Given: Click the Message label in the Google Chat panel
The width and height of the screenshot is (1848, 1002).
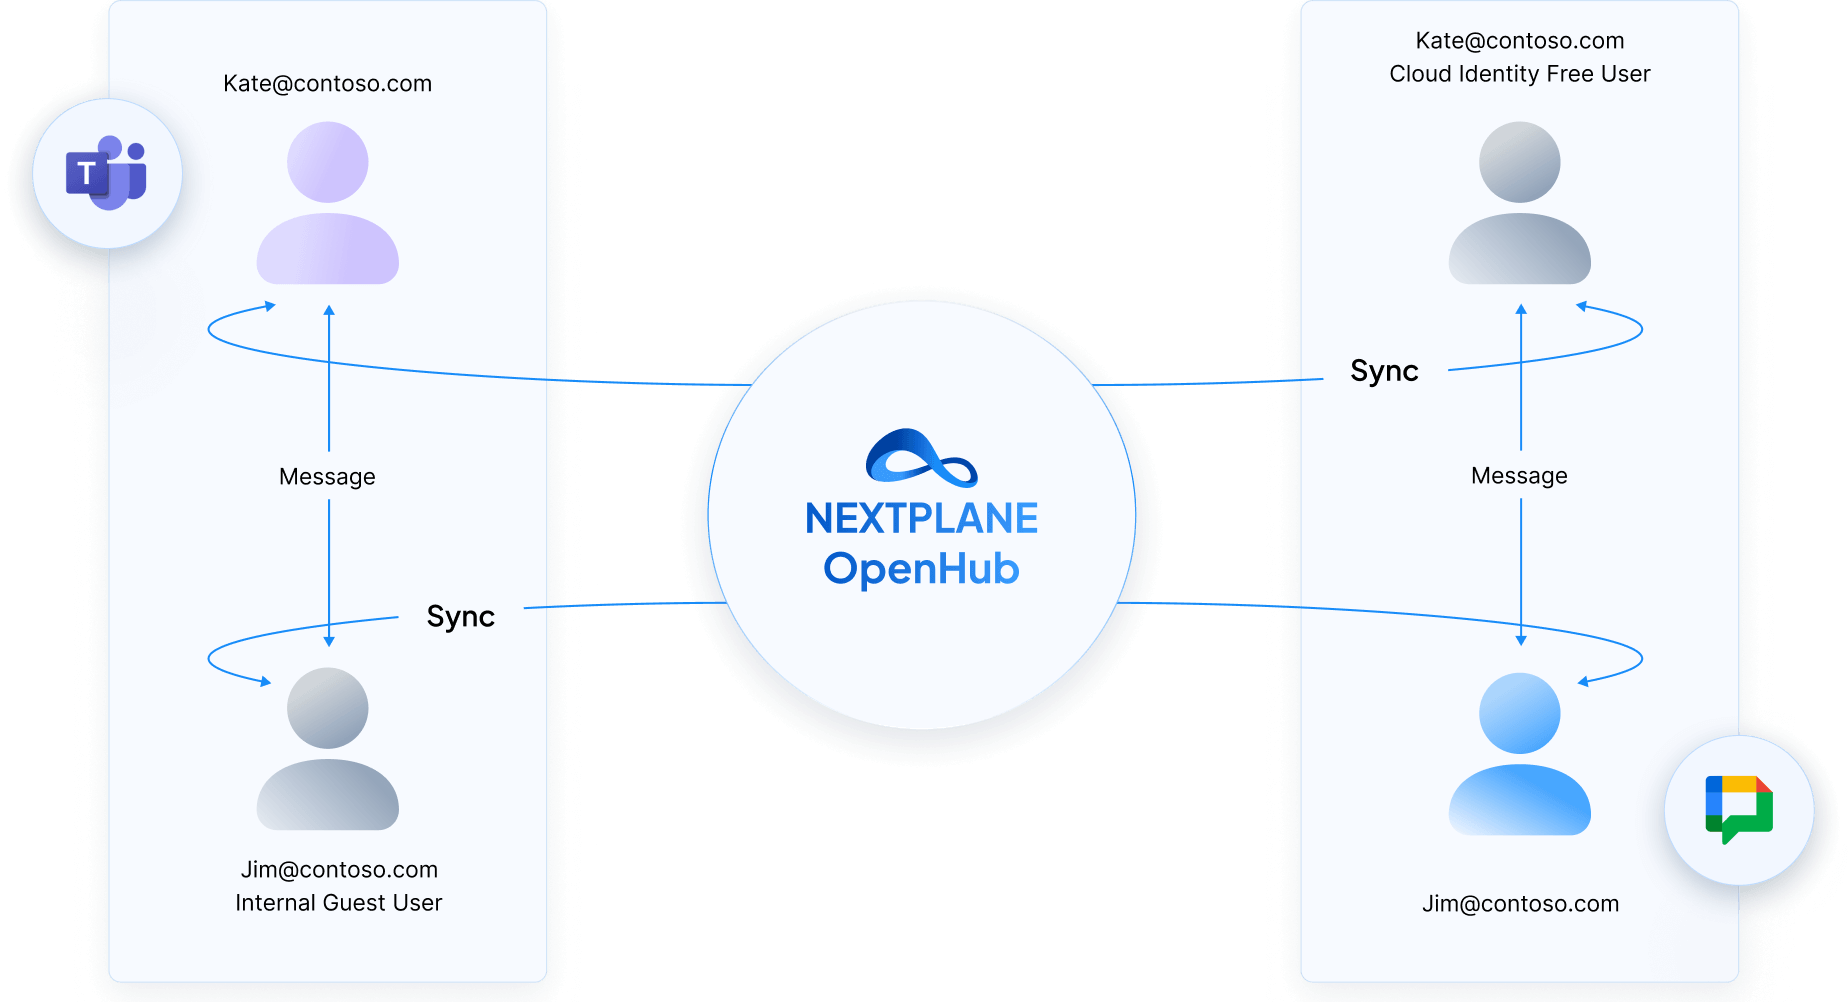Looking at the screenshot, I should pos(1520,476).
